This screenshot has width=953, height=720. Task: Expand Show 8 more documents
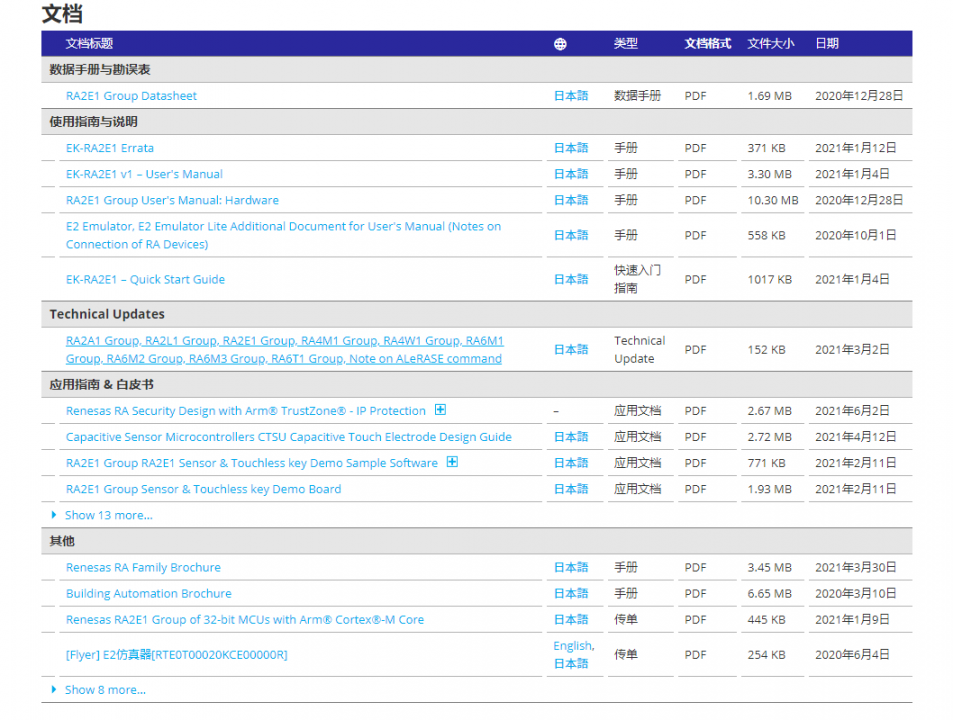click(x=105, y=690)
